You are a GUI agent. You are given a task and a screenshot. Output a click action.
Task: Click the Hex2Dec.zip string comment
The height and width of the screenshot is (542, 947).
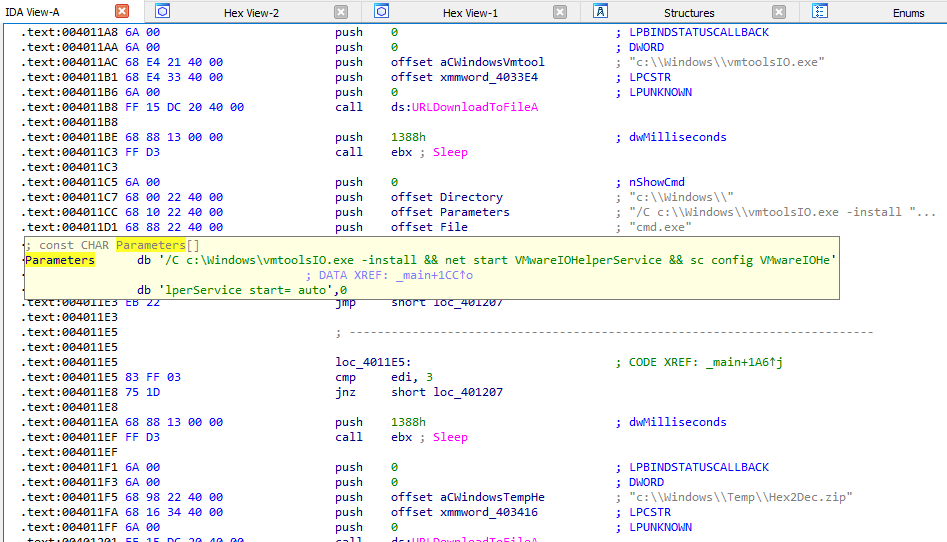point(741,497)
